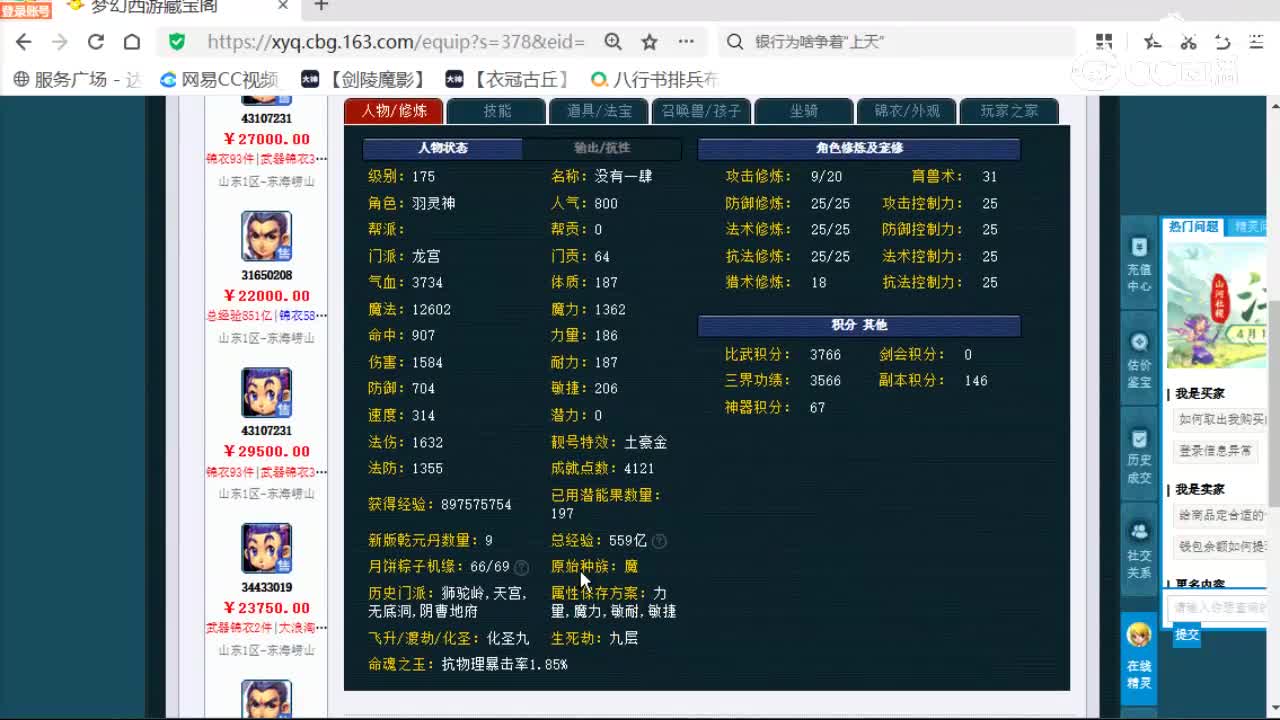Click the address bar URL field
This screenshot has height=720, width=1280.
coord(395,42)
